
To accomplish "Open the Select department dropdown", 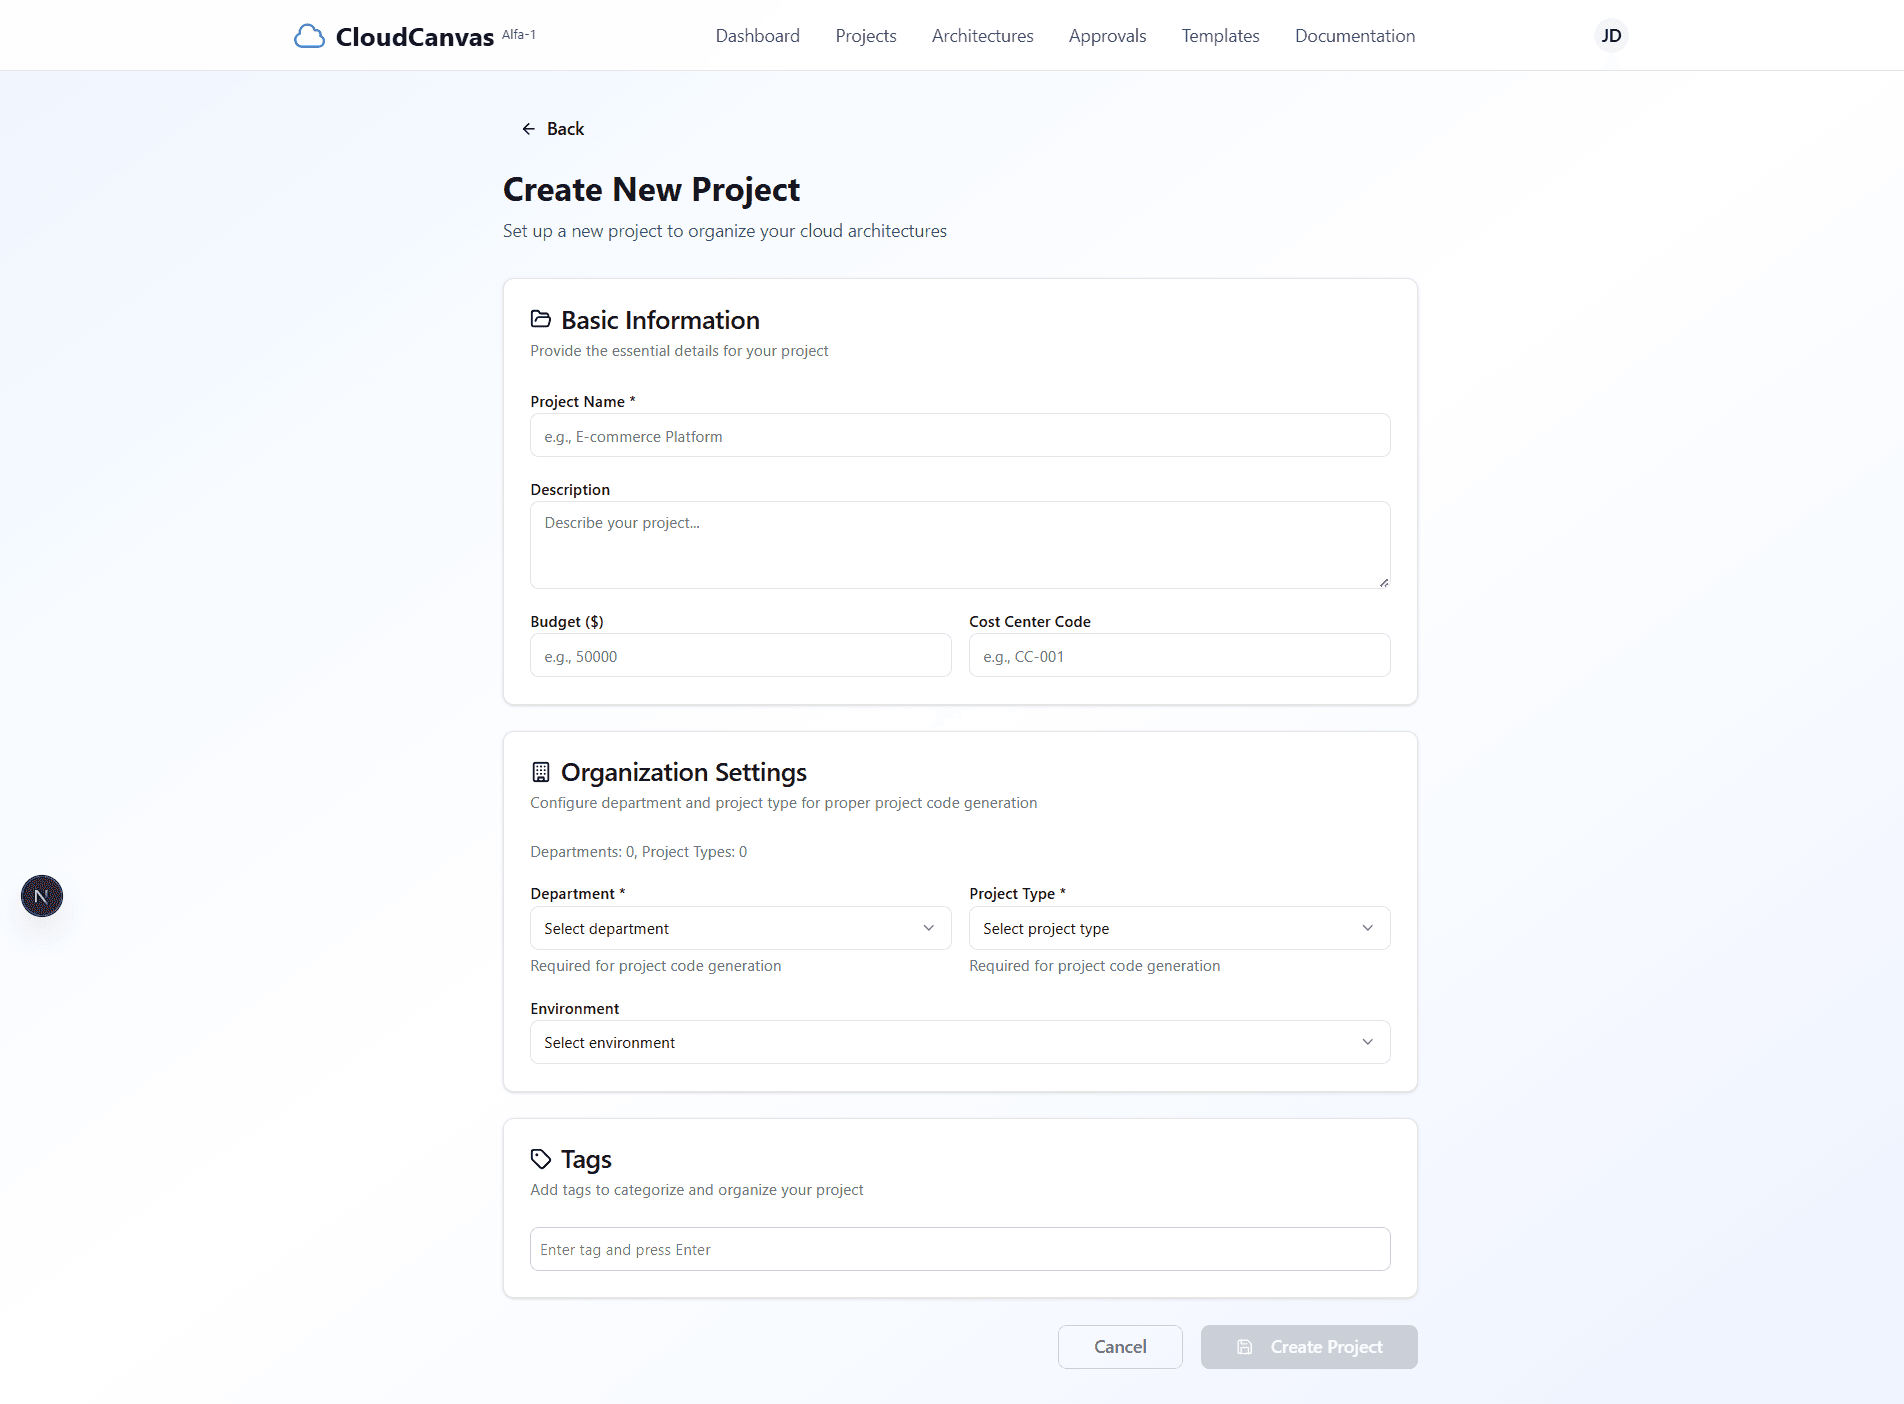I will pyautogui.click(x=739, y=928).
